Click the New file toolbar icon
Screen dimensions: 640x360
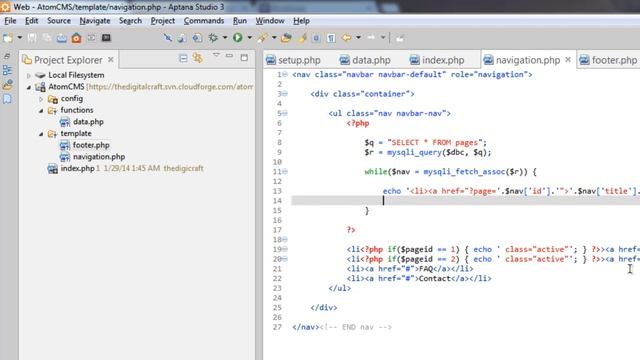tap(8, 38)
